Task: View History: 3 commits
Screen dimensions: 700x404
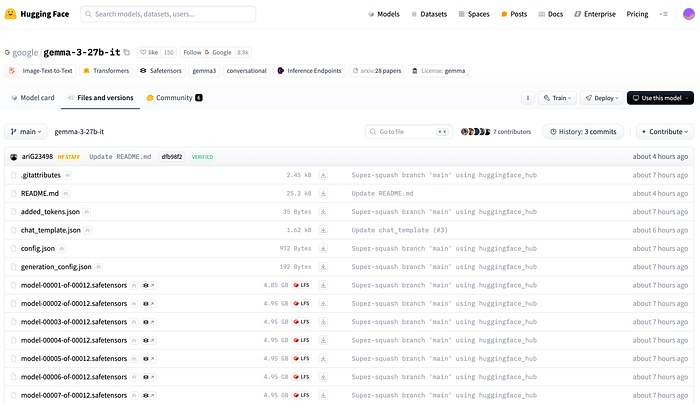Action: 583,132
